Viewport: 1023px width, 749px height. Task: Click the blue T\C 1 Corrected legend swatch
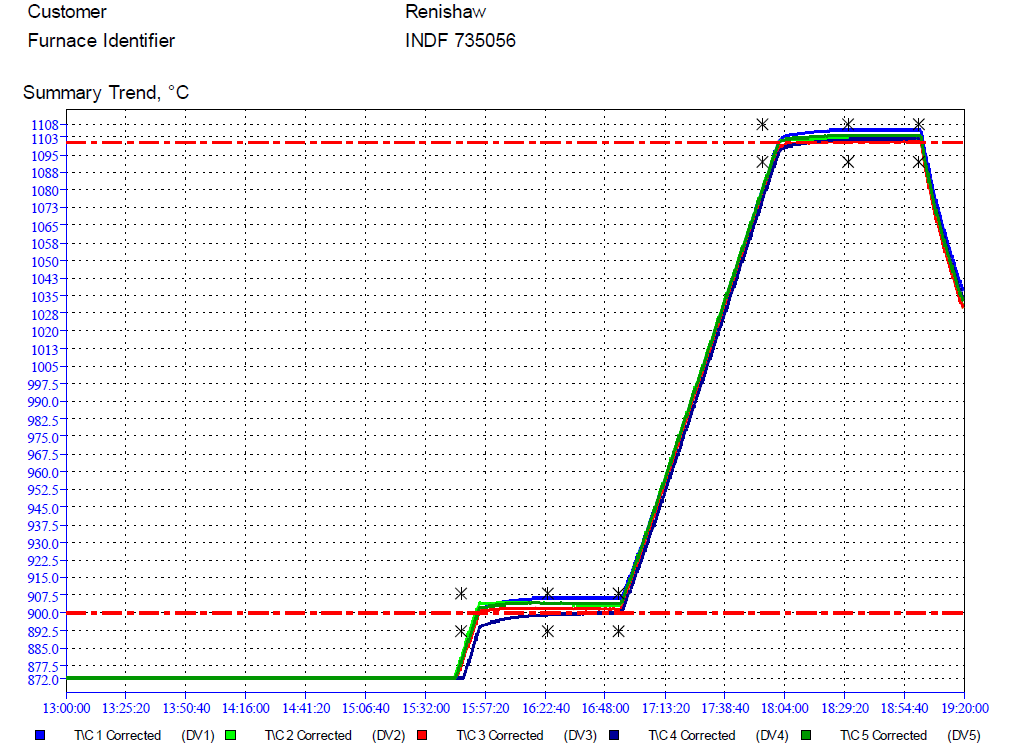click(x=41, y=735)
